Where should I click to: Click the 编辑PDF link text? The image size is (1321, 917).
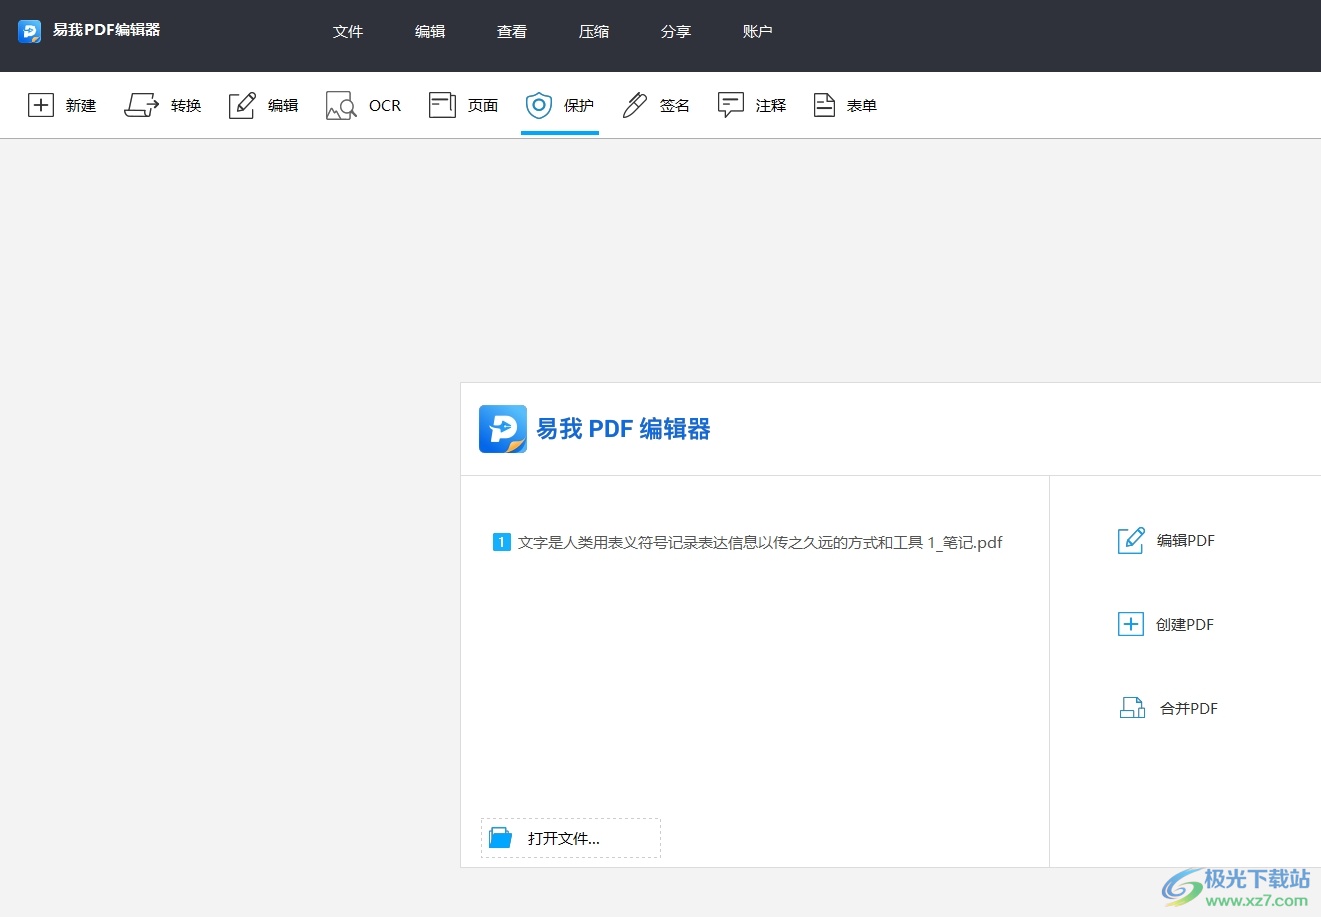pos(1186,541)
